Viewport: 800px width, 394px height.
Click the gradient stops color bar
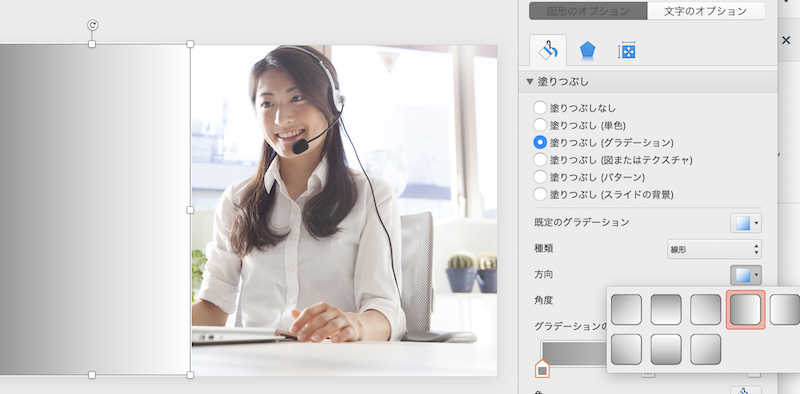click(x=574, y=353)
